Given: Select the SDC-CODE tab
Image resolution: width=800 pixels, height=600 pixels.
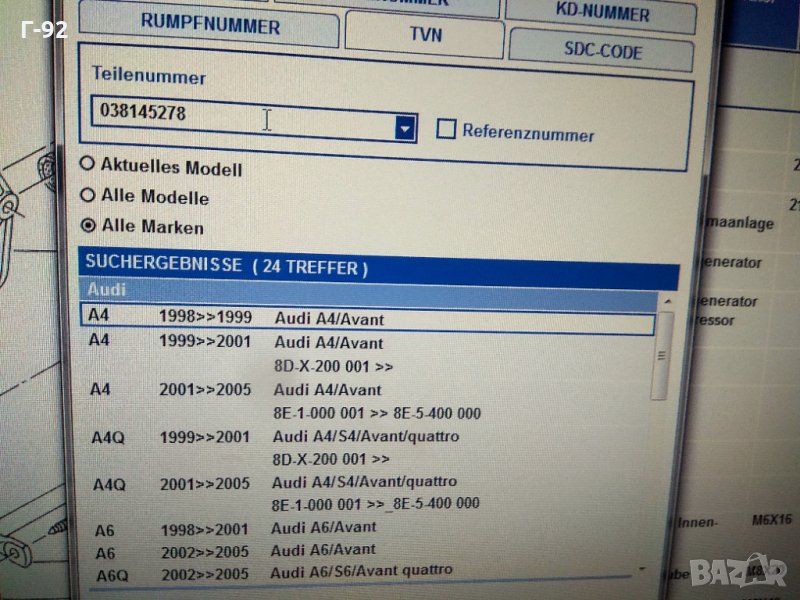Looking at the screenshot, I should (601, 50).
